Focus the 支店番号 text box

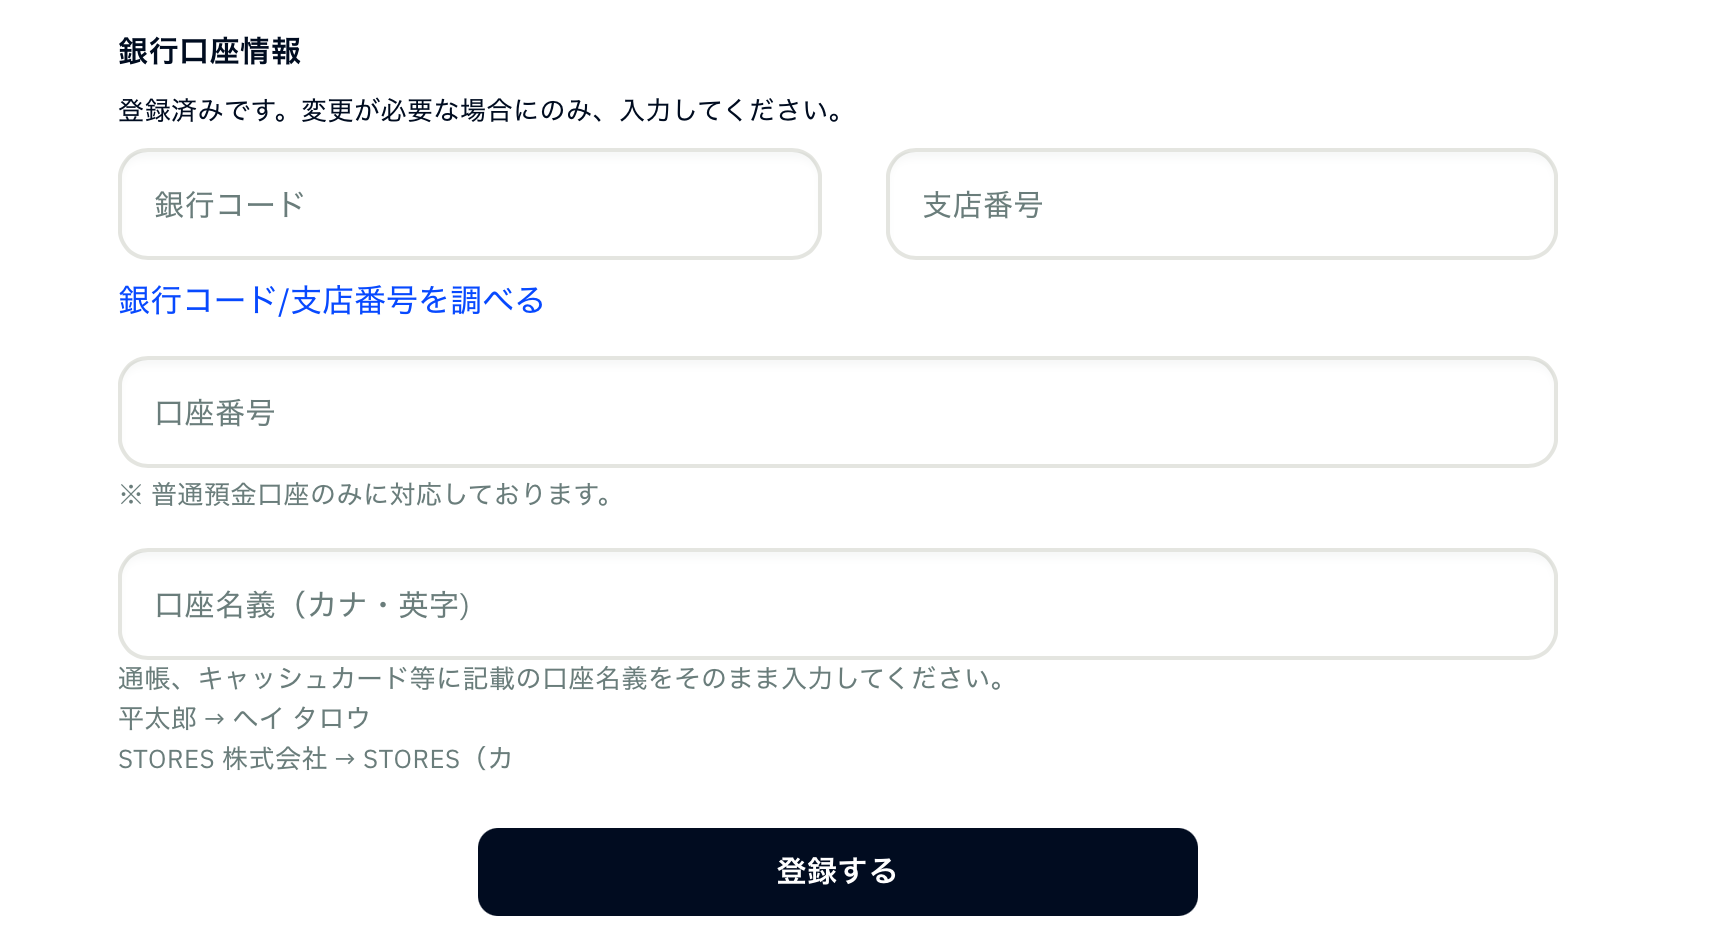(x=1221, y=204)
